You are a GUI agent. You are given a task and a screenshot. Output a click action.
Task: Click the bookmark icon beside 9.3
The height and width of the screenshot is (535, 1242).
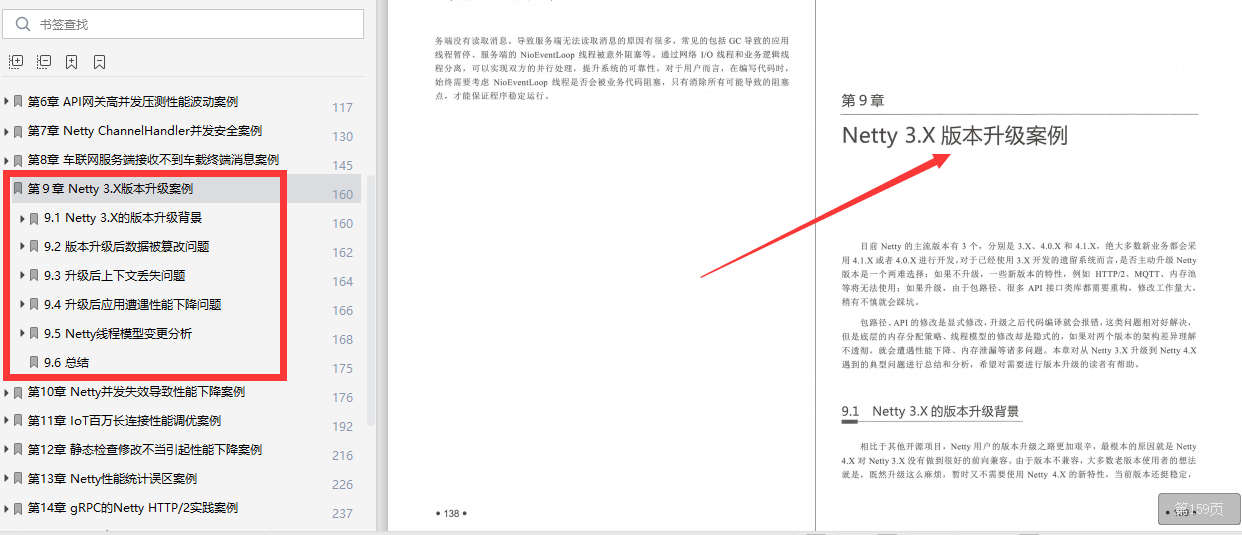(34, 276)
